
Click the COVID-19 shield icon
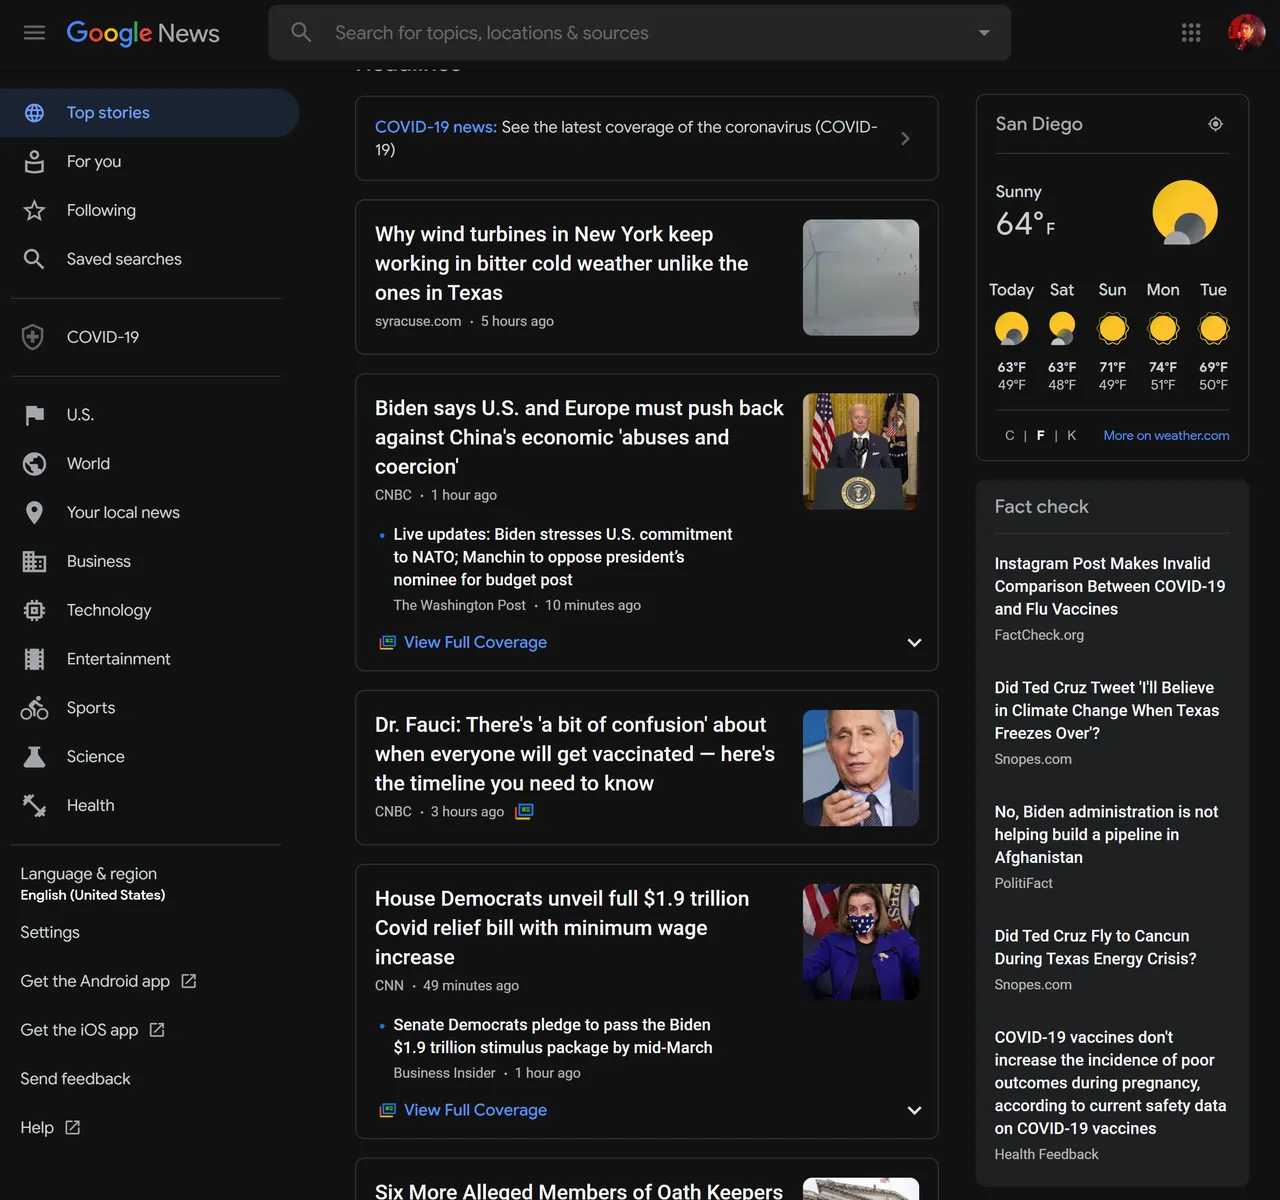click(33, 337)
